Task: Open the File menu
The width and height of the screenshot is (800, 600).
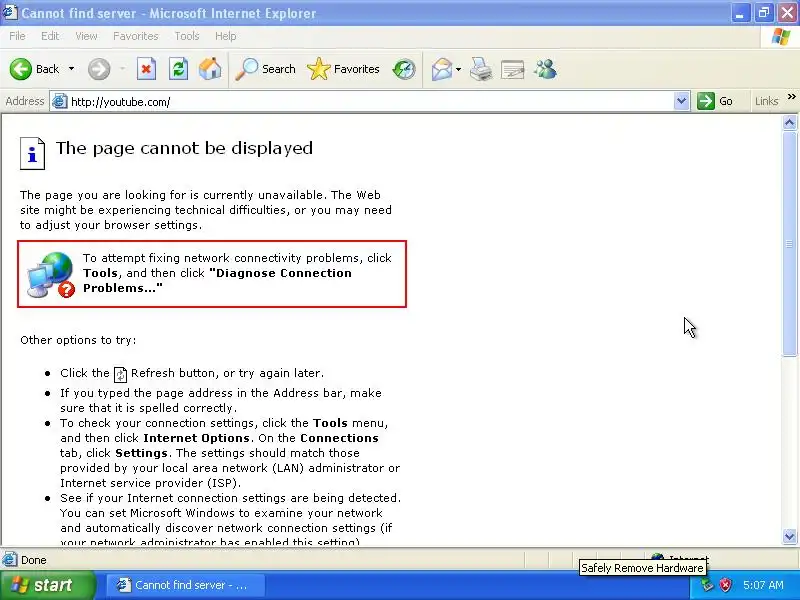Action: click(17, 36)
